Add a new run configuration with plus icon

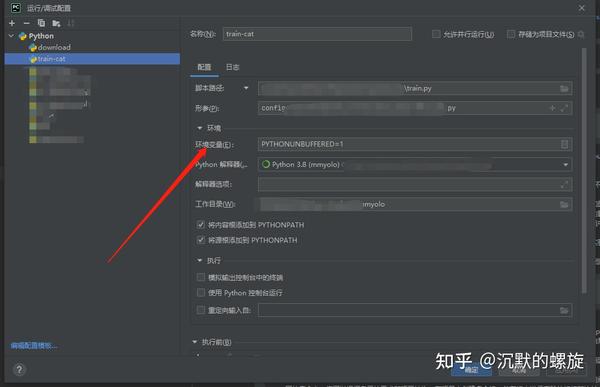click(x=12, y=23)
